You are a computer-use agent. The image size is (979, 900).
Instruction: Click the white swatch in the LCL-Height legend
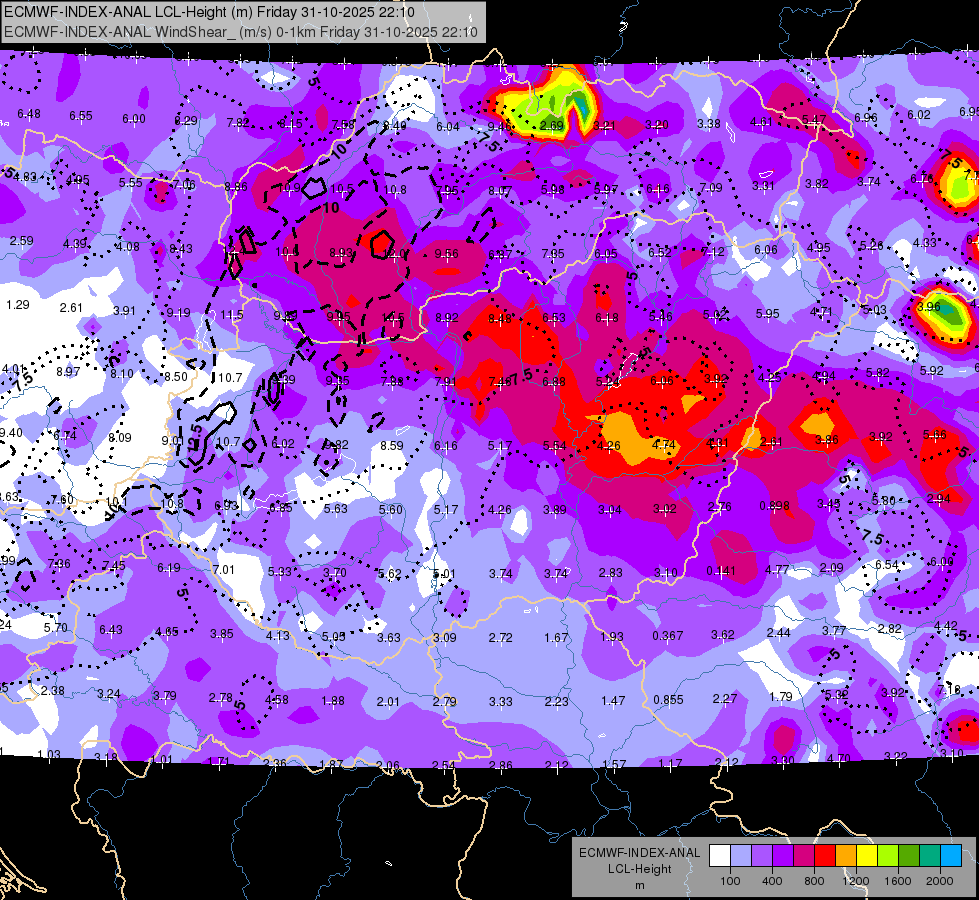[720, 855]
